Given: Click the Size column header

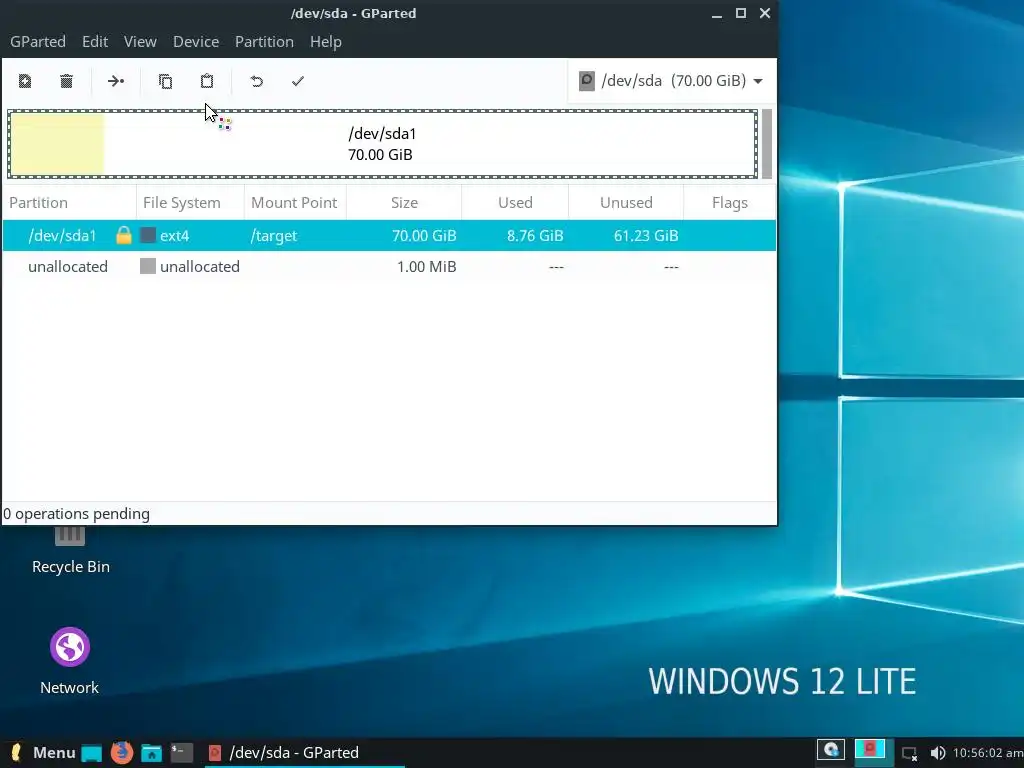Looking at the screenshot, I should (x=404, y=202).
